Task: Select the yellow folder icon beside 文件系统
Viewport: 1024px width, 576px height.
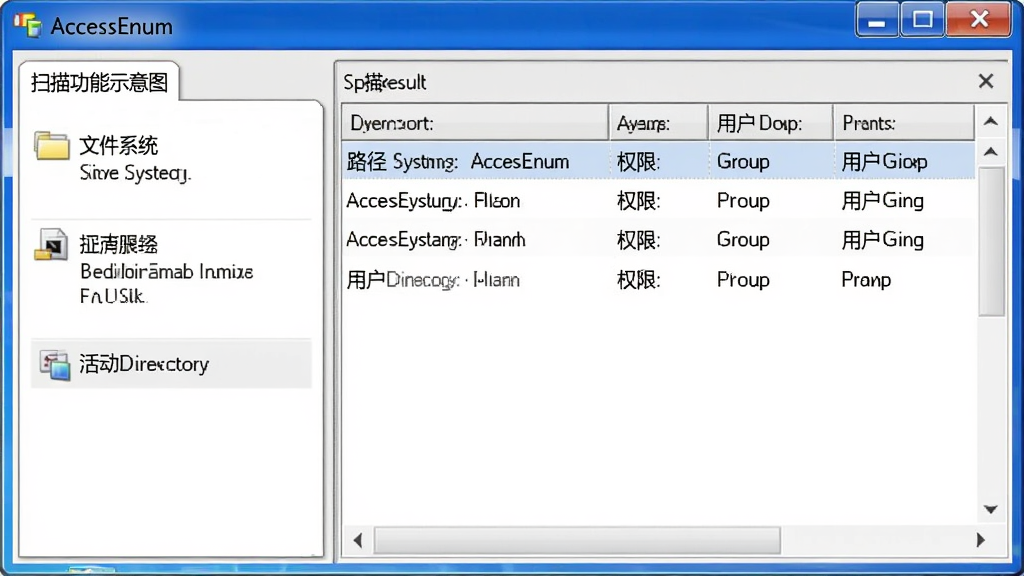Action: click(52, 146)
